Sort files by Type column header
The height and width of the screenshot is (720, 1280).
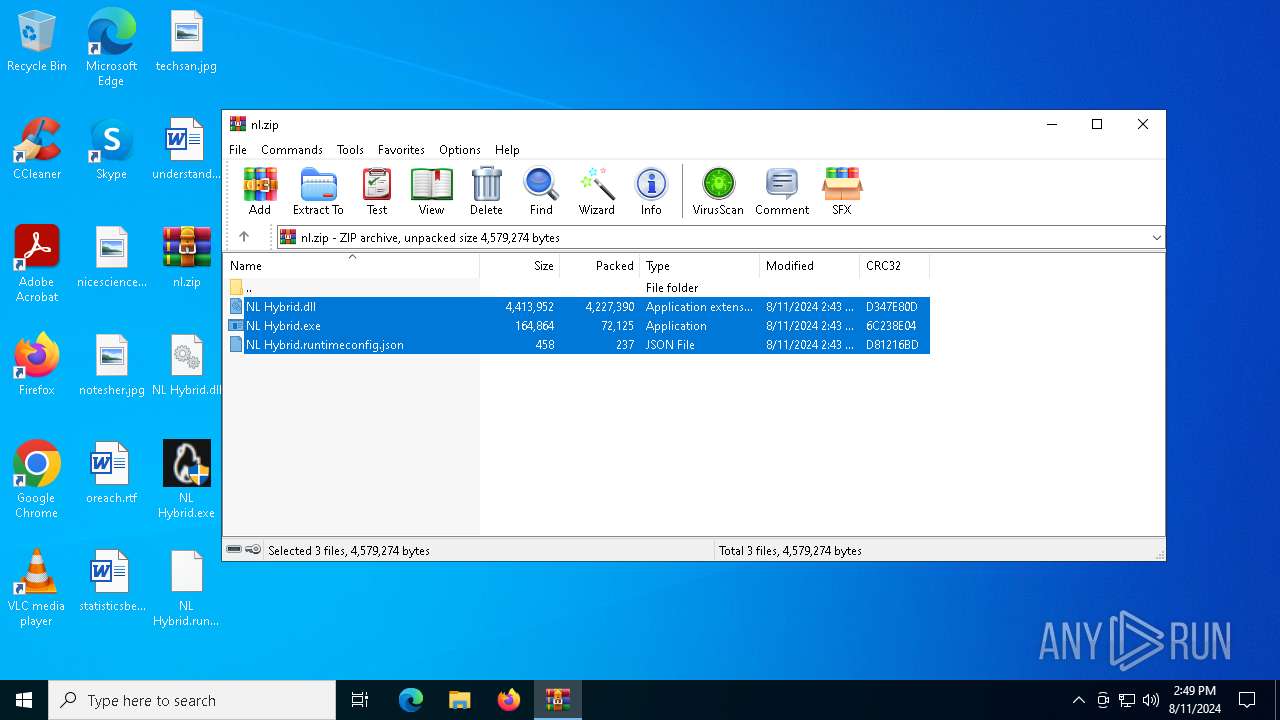pyautogui.click(x=700, y=266)
